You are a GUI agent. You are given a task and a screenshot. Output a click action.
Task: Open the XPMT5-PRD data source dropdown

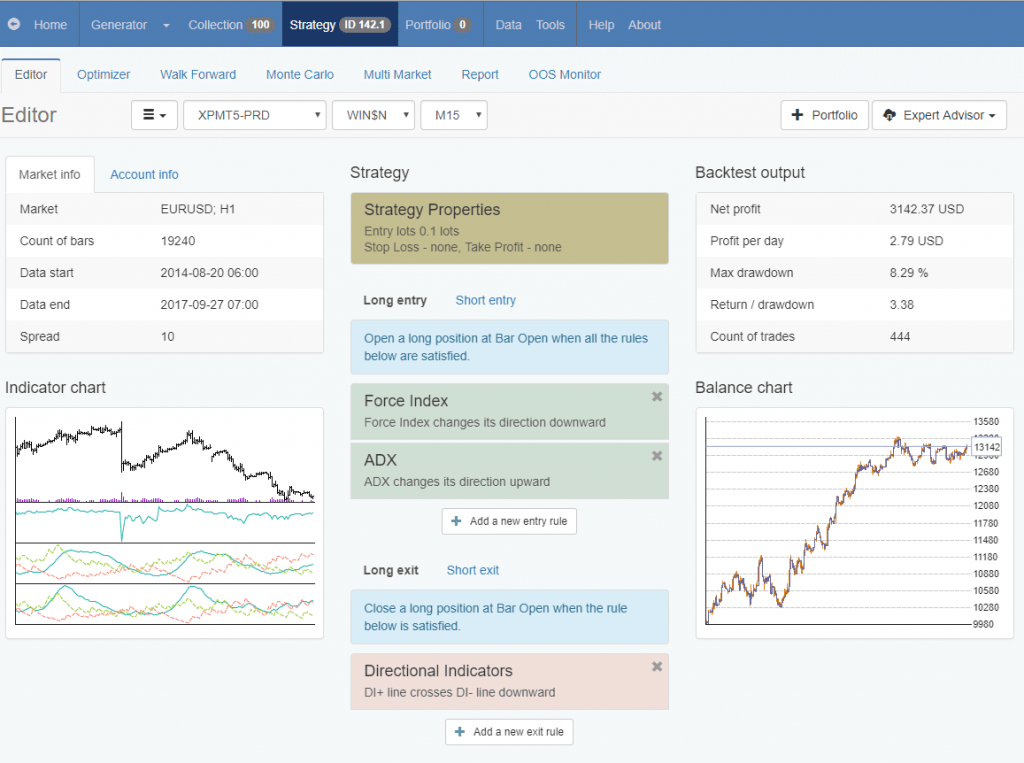255,115
